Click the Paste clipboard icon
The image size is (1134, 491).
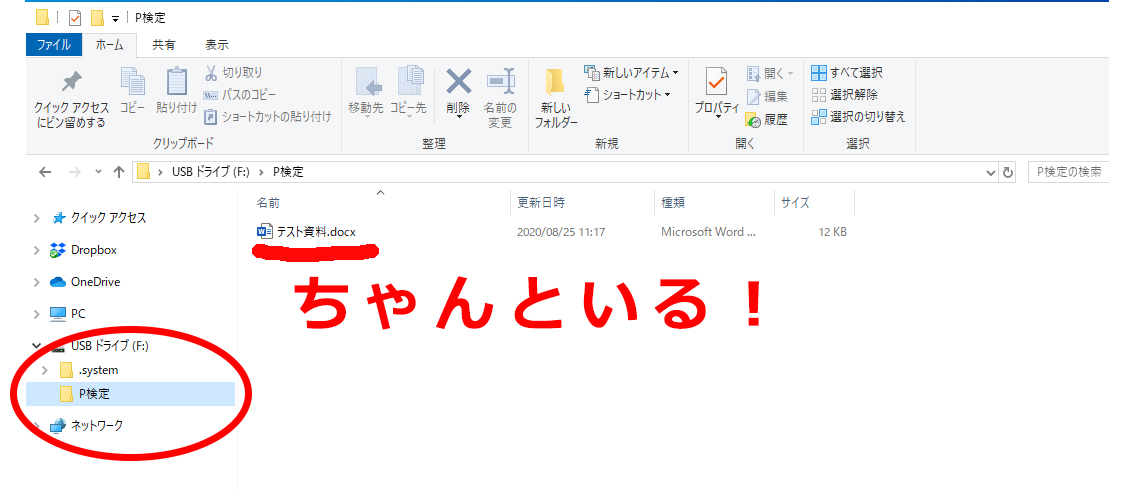(x=176, y=84)
